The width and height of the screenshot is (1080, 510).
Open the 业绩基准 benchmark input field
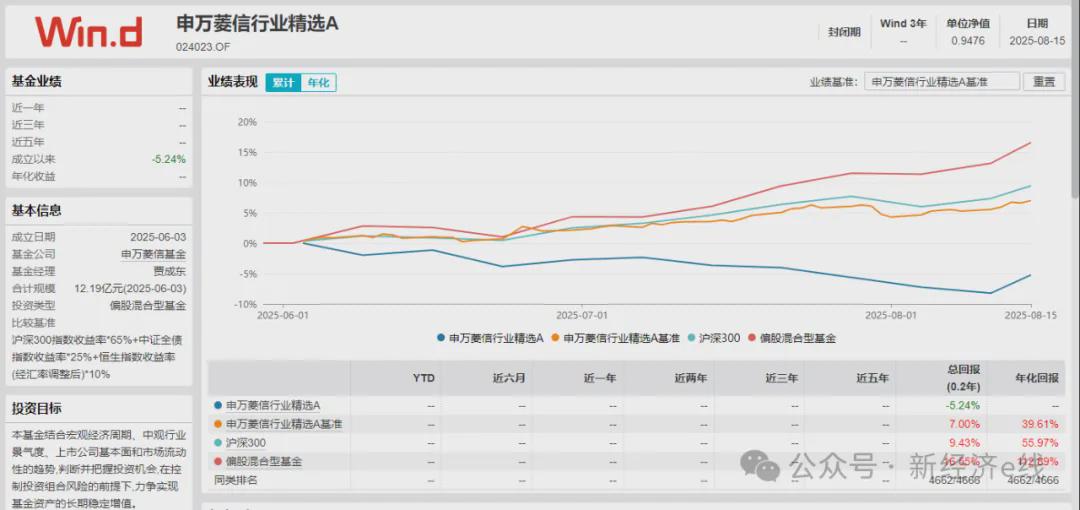pos(942,81)
